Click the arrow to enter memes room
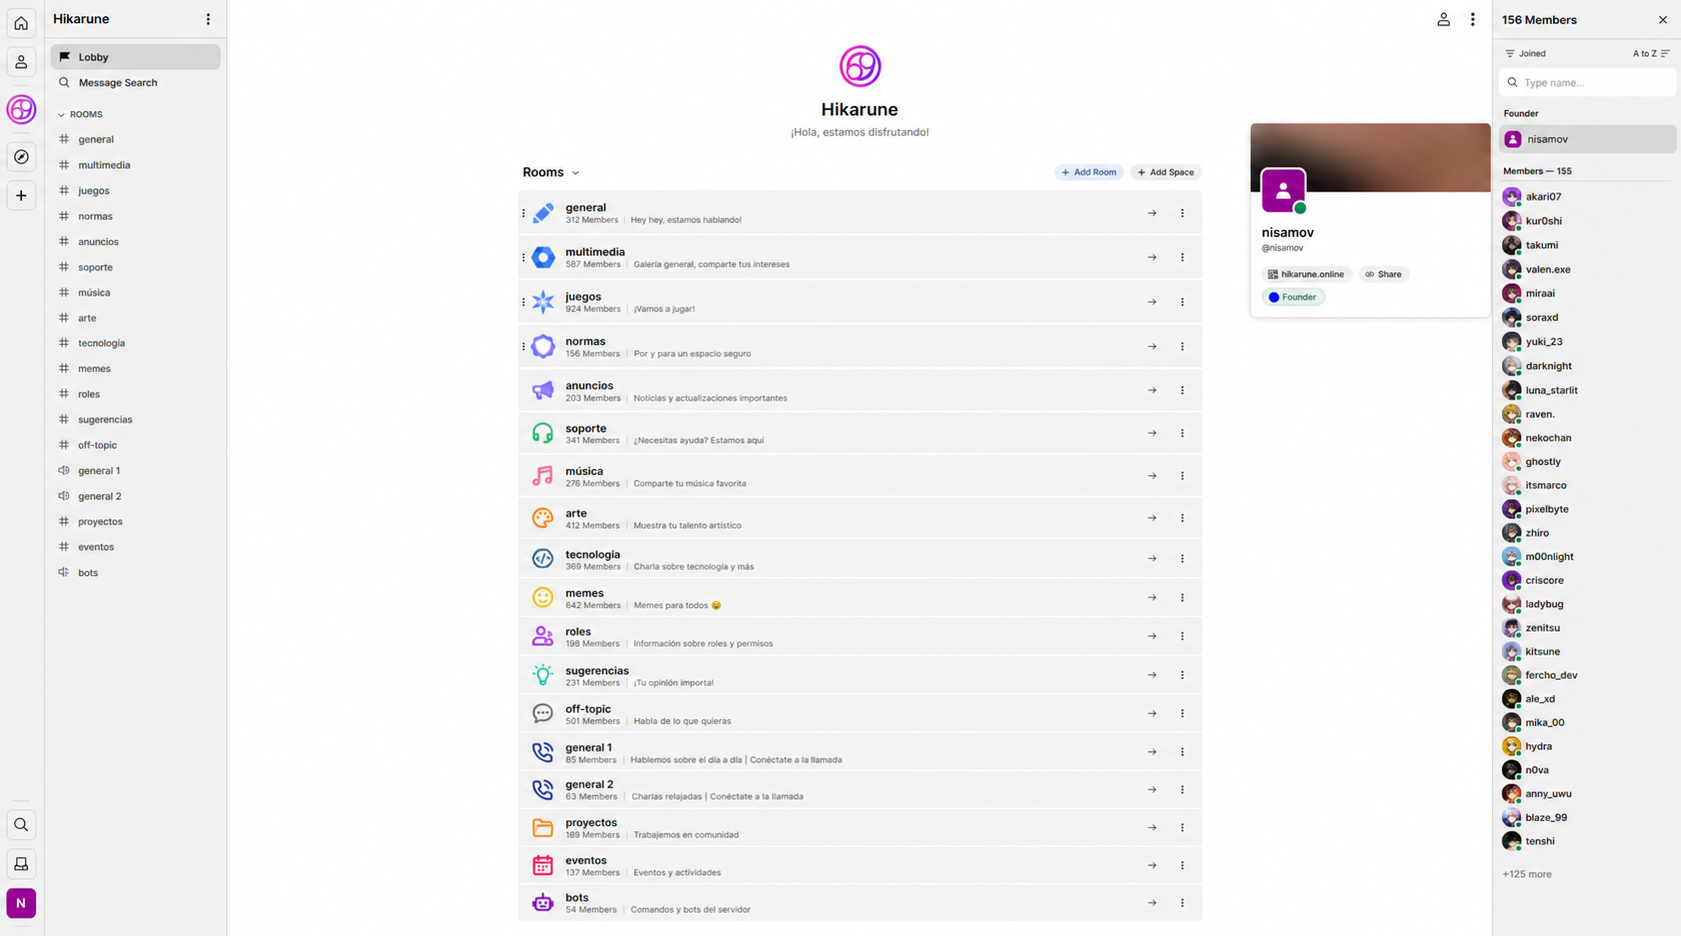This screenshot has height=936, width=1681. pyautogui.click(x=1152, y=598)
